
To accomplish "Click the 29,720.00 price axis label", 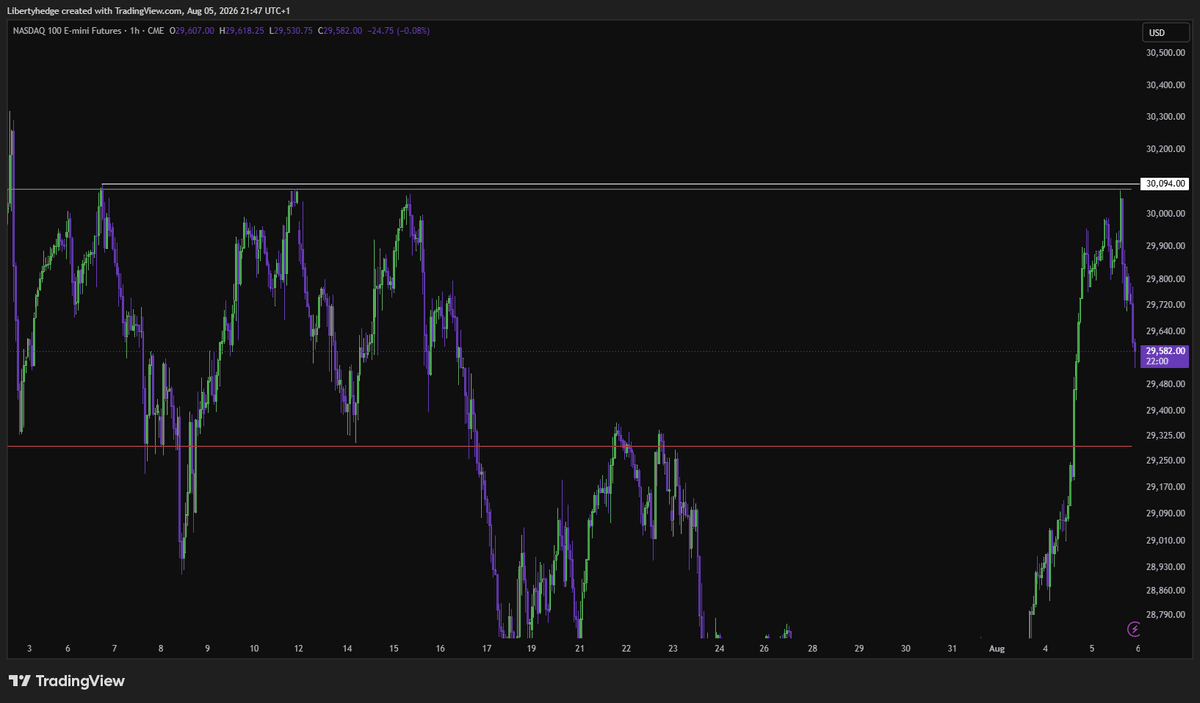I will (x=1166, y=305).
